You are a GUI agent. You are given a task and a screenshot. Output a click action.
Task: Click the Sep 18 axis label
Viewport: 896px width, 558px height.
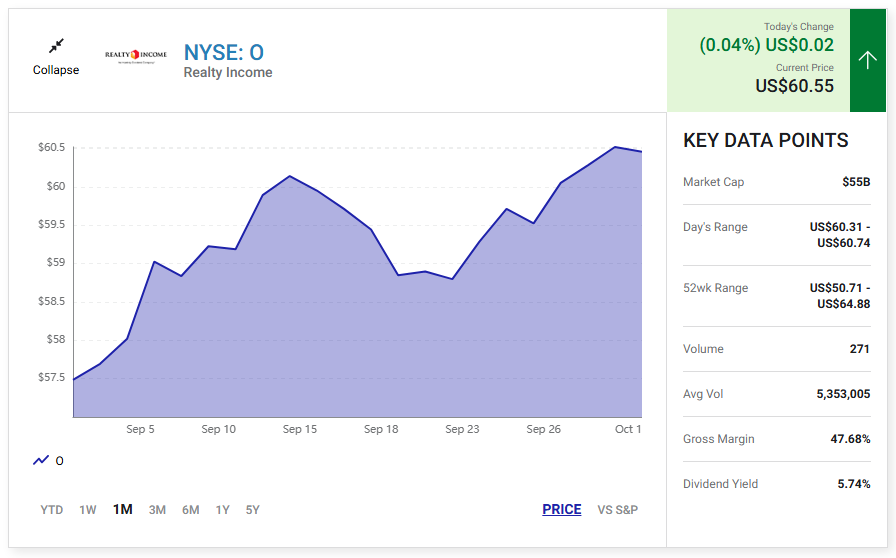[381, 429]
